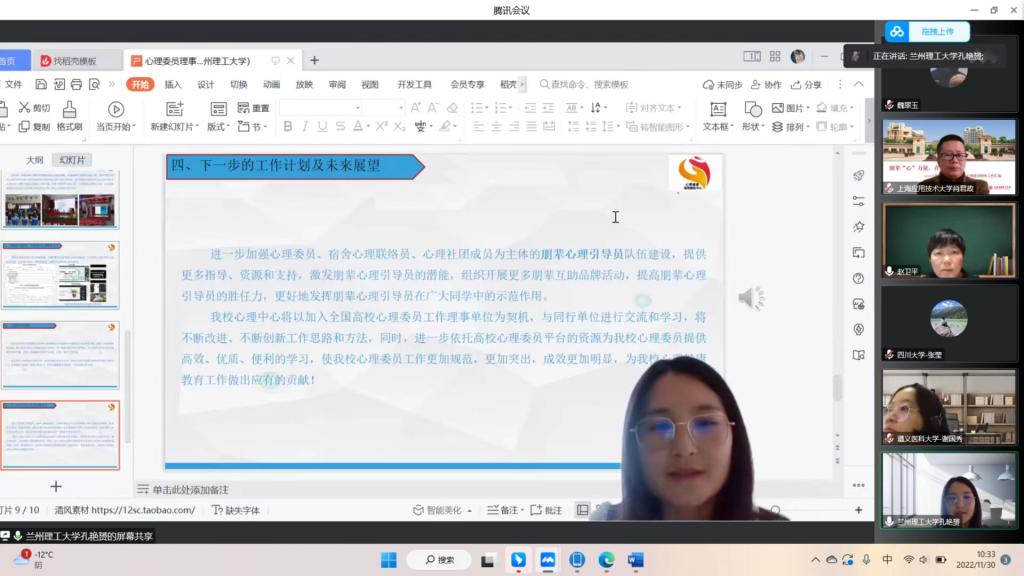The height and width of the screenshot is (576, 1024).
Task: Open the 缺失字体 missing fonts notice
Action: 236,510
